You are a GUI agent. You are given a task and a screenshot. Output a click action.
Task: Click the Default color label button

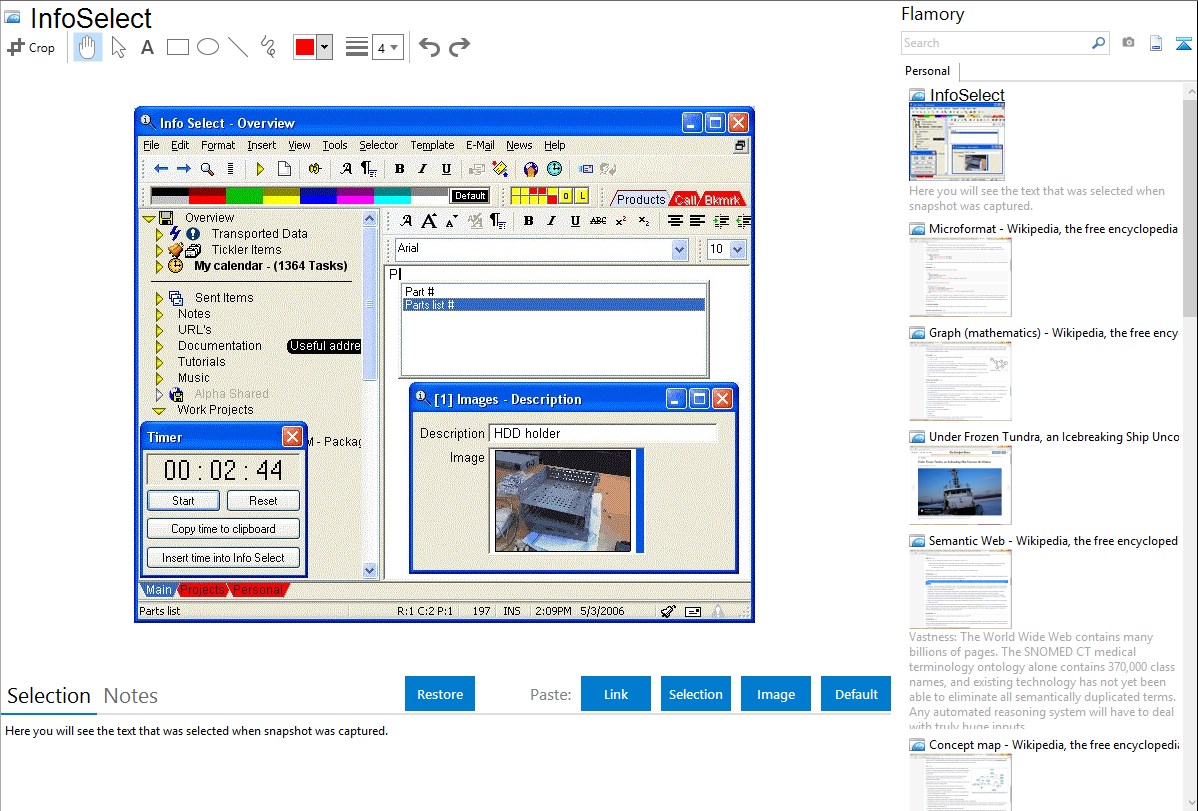pos(470,196)
